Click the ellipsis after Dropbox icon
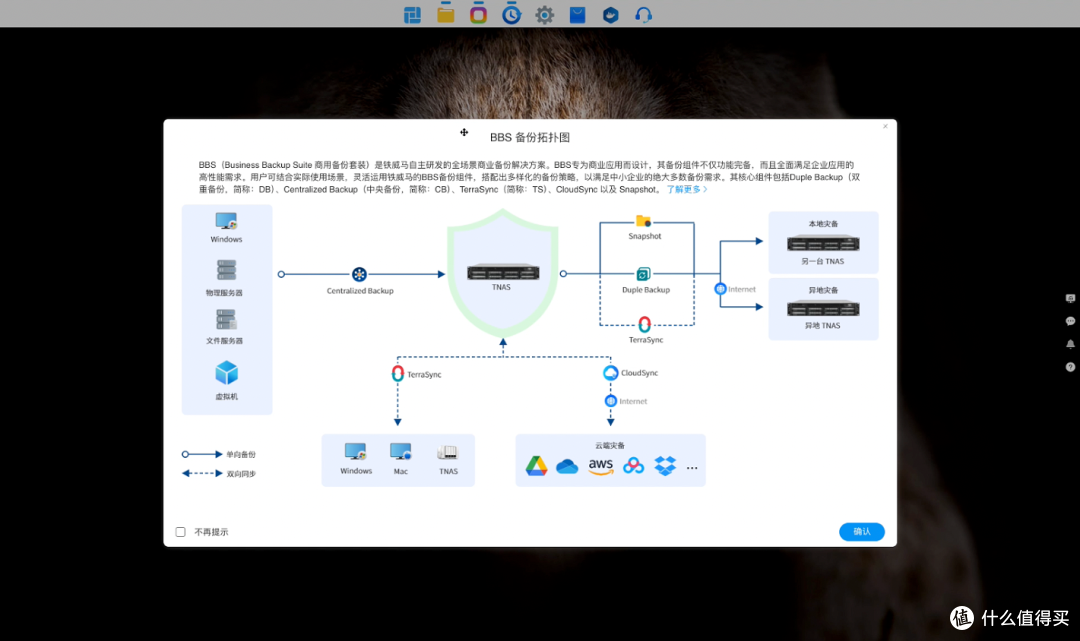Image resolution: width=1080 pixels, height=641 pixels. [692, 467]
